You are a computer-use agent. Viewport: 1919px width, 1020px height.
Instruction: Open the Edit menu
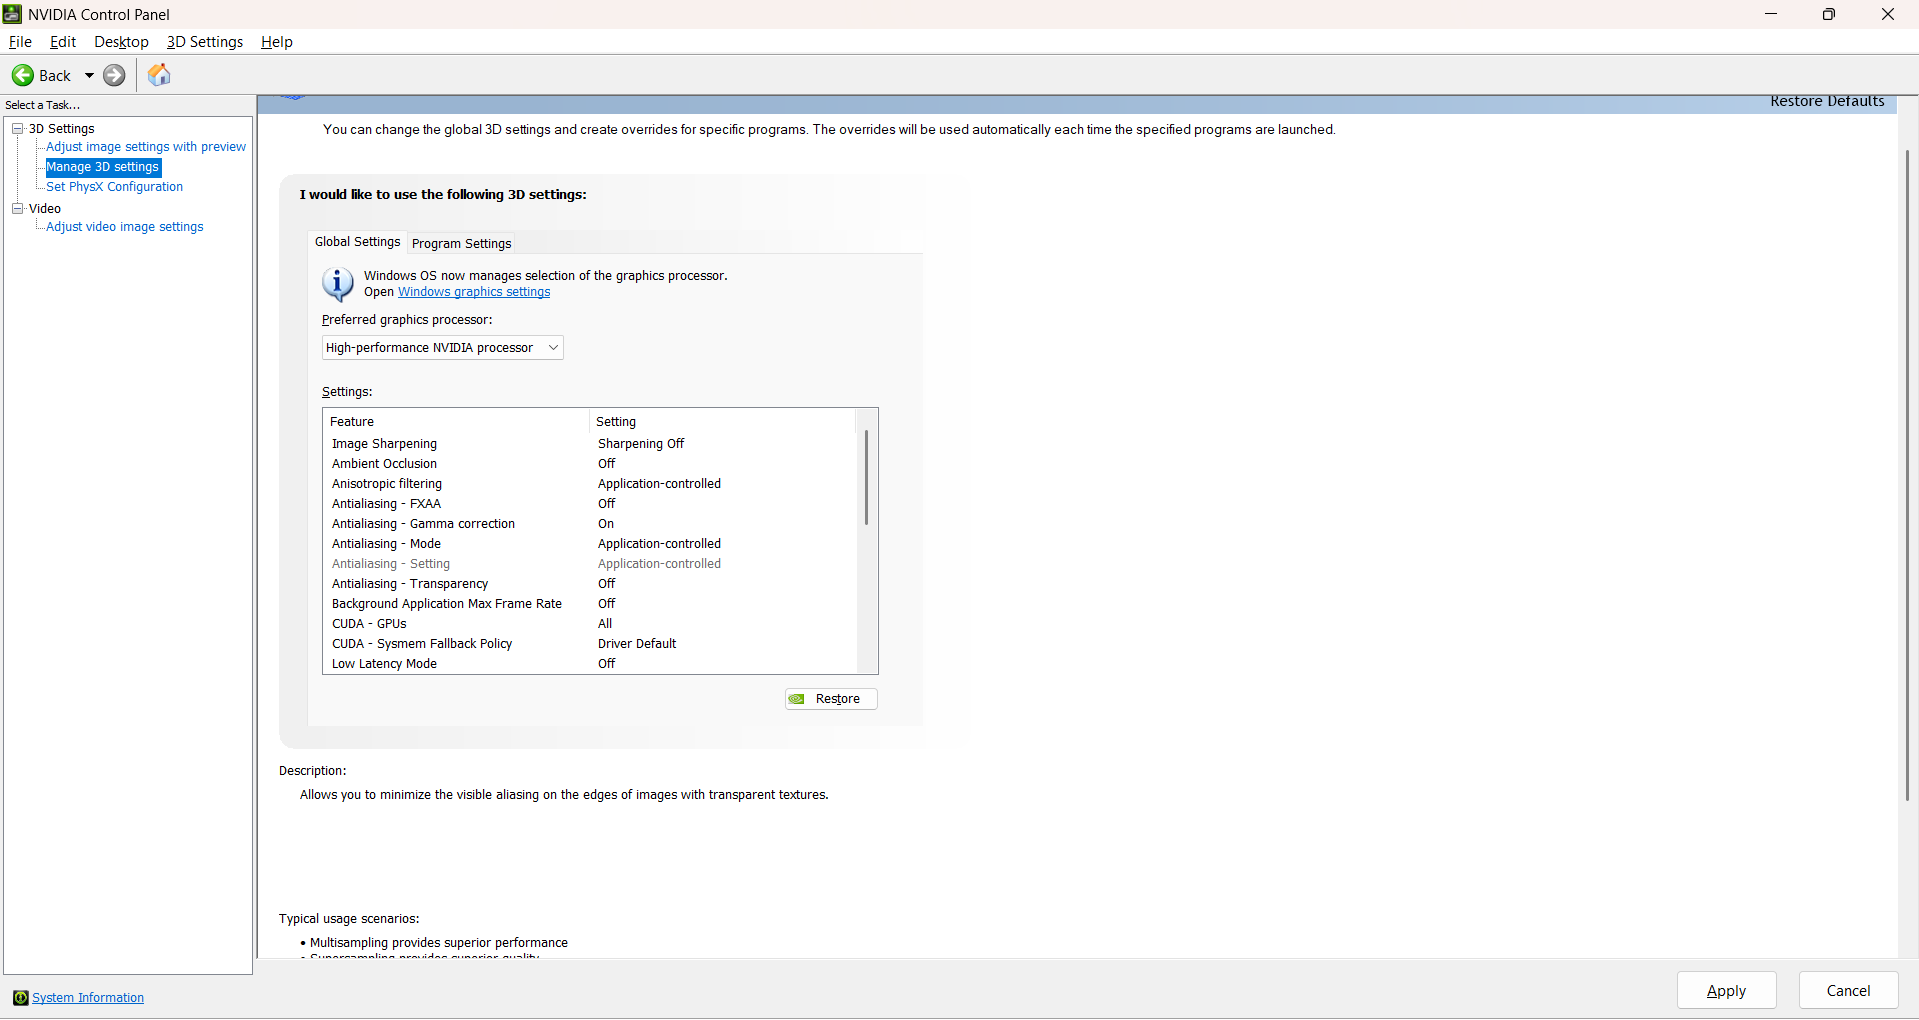tap(63, 42)
